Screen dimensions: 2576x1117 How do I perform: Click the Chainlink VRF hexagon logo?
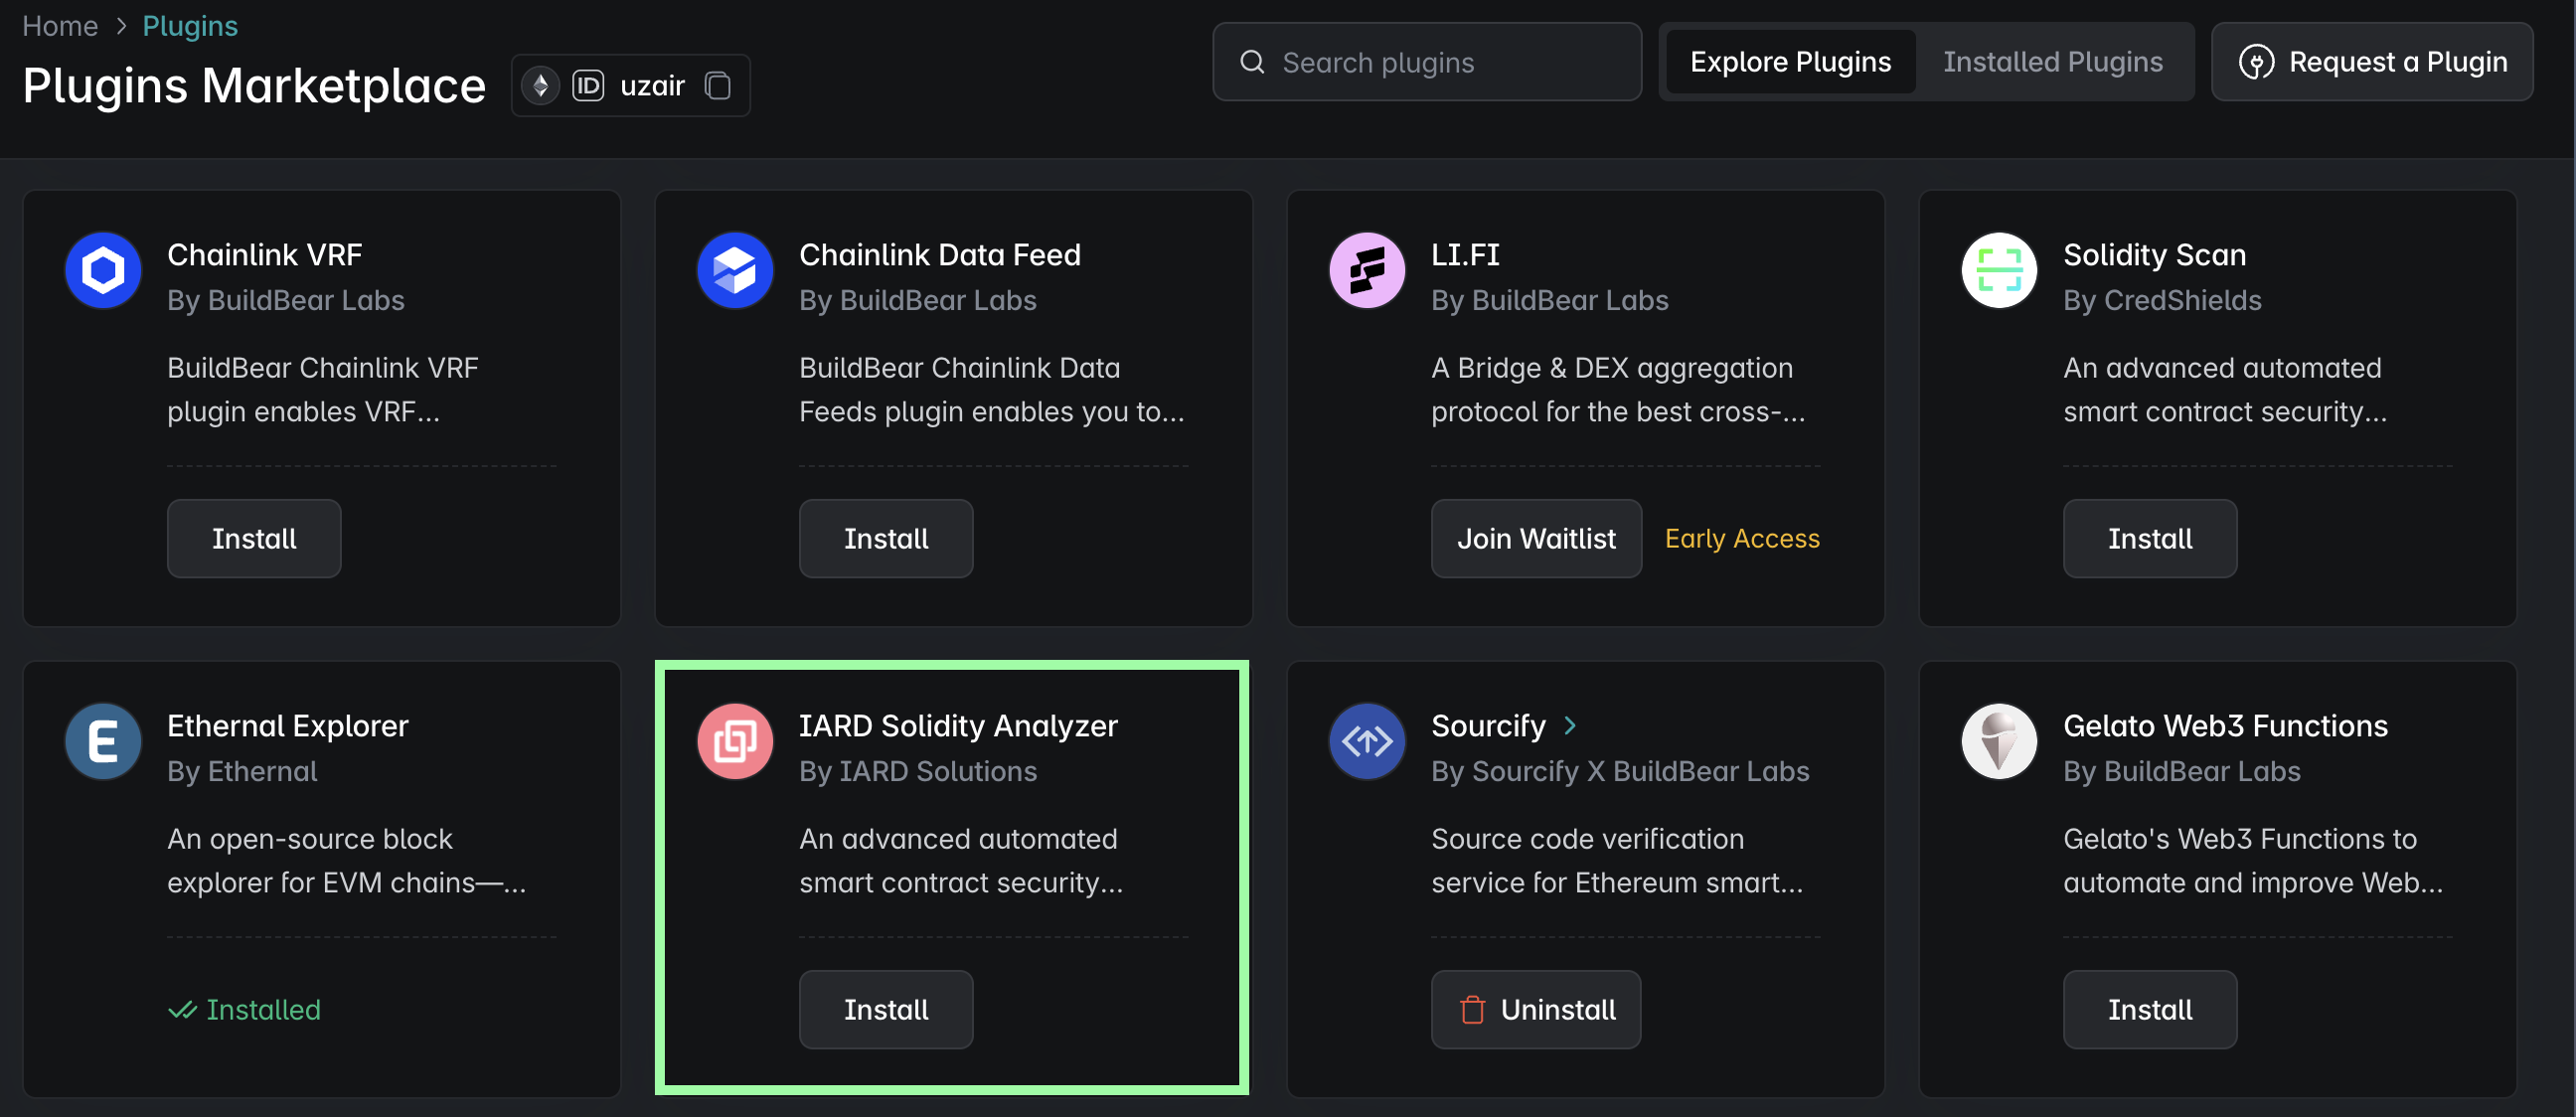click(103, 270)
